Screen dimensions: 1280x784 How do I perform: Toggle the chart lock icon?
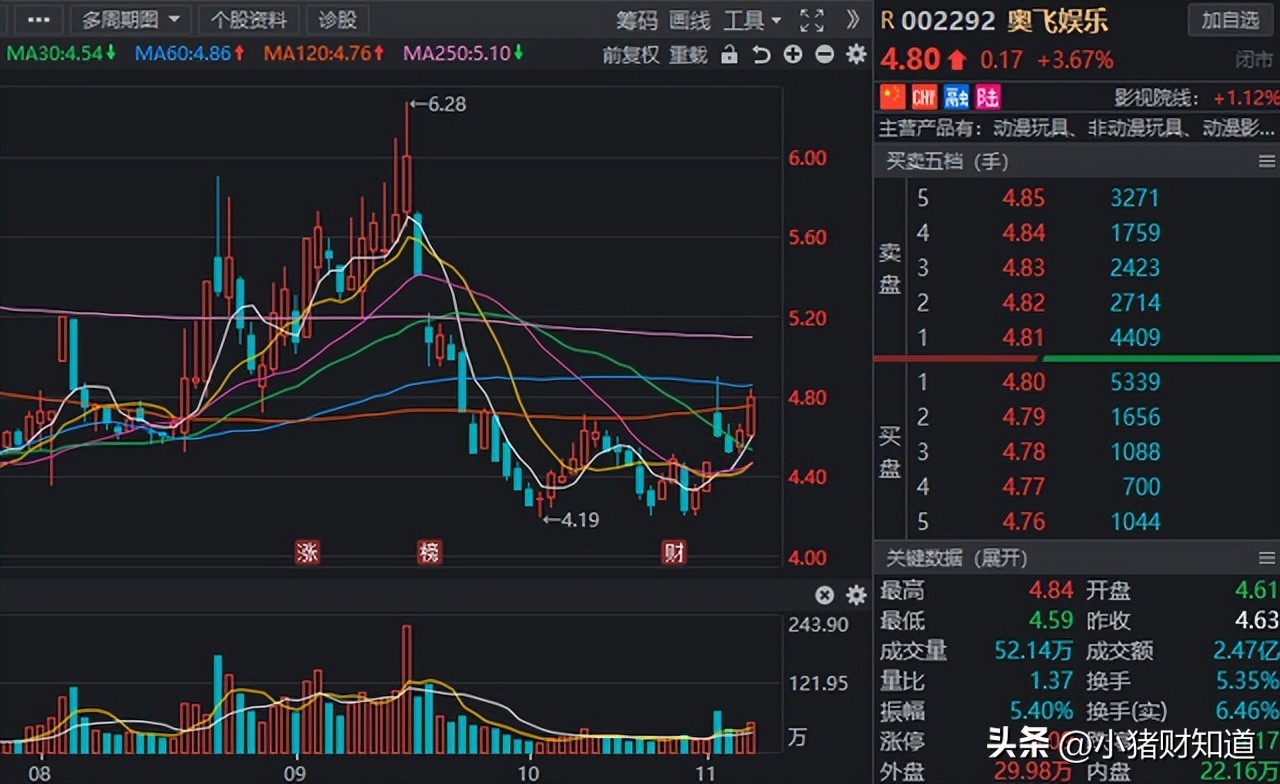coord(729,55)
